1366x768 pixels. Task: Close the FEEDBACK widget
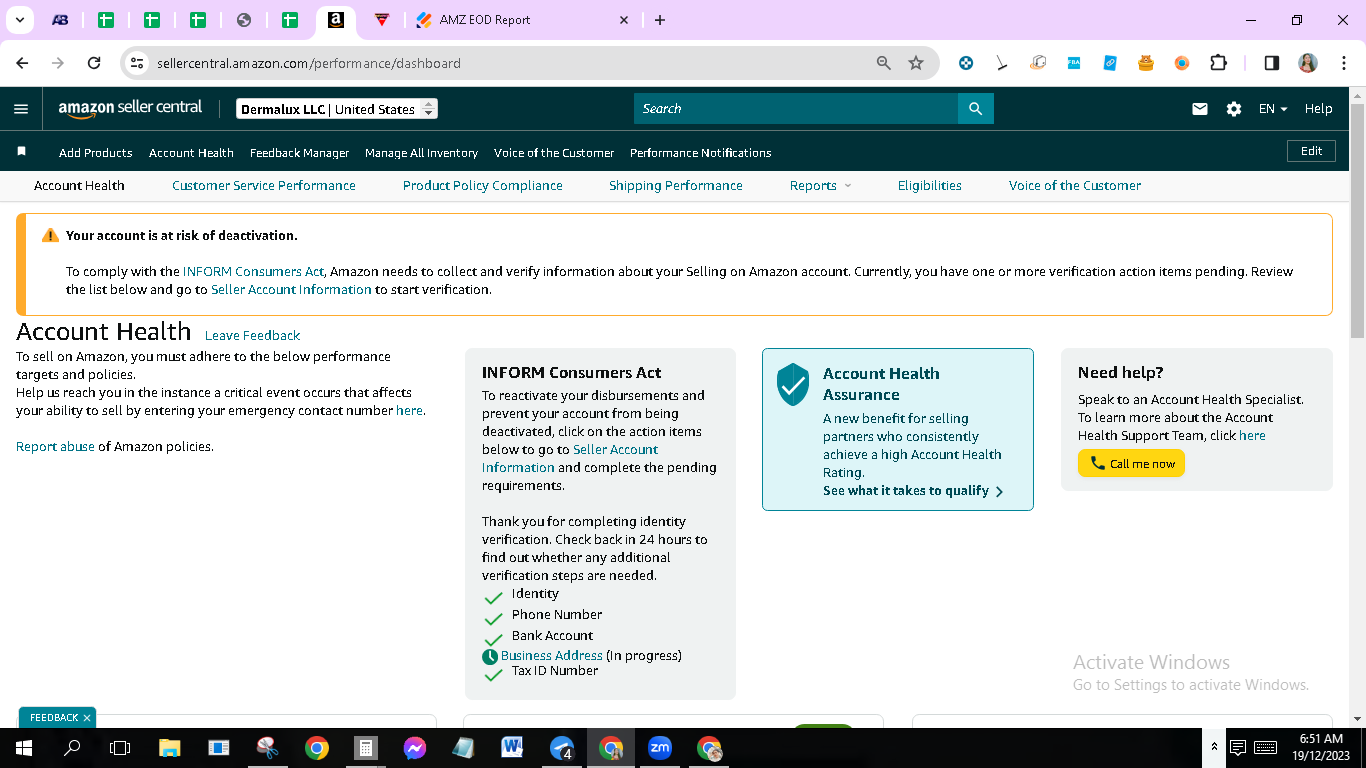tap(87, 718)
